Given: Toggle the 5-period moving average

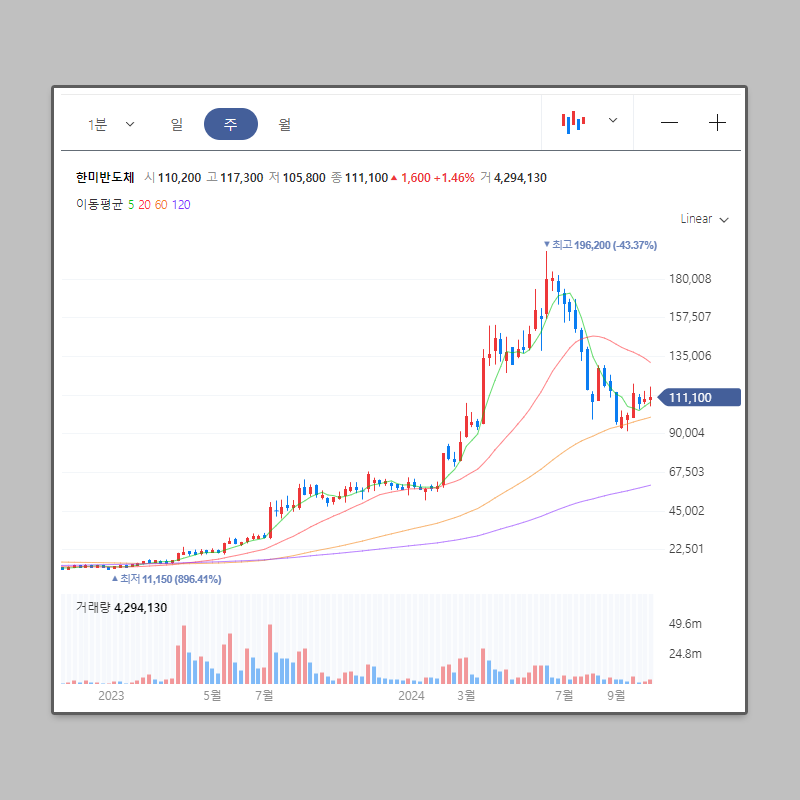Looking at the screenshot, I should coord(131,205).
